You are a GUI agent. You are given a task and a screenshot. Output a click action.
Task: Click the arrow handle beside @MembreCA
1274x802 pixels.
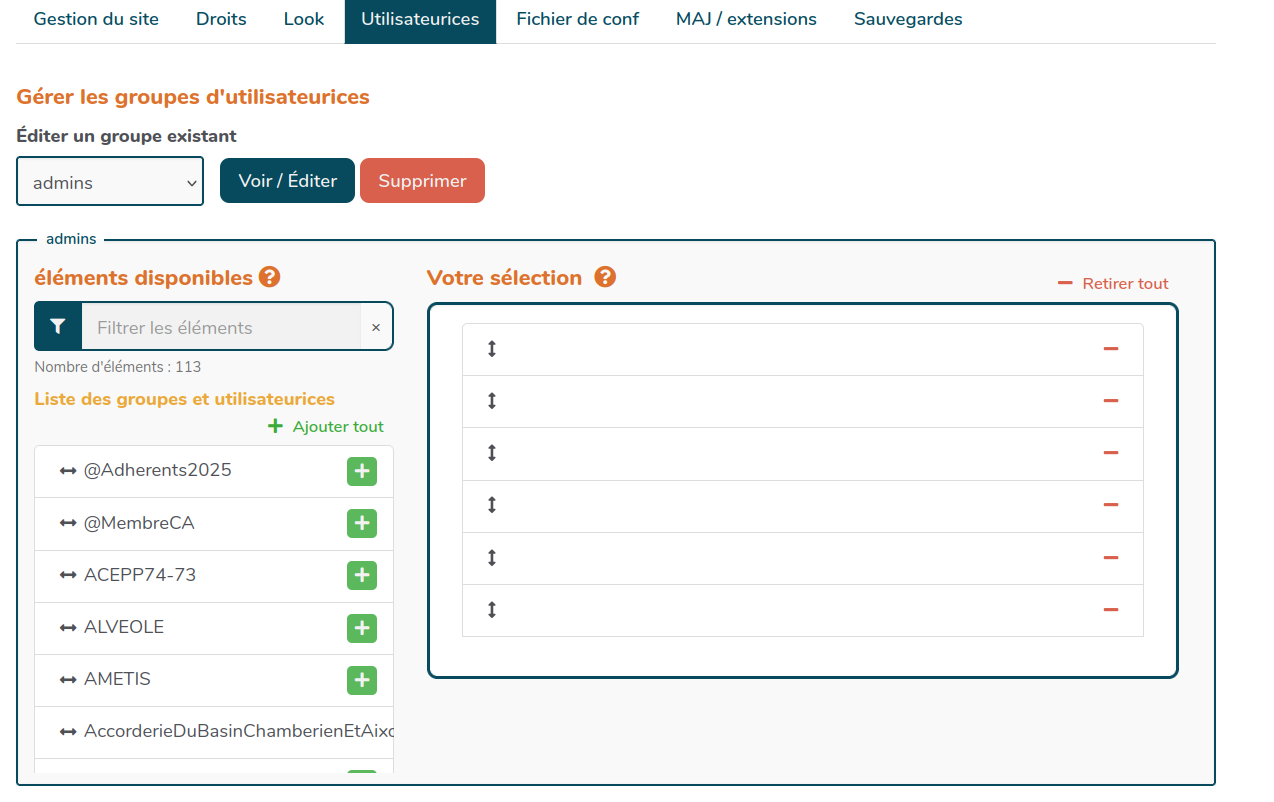pos(68,523)
